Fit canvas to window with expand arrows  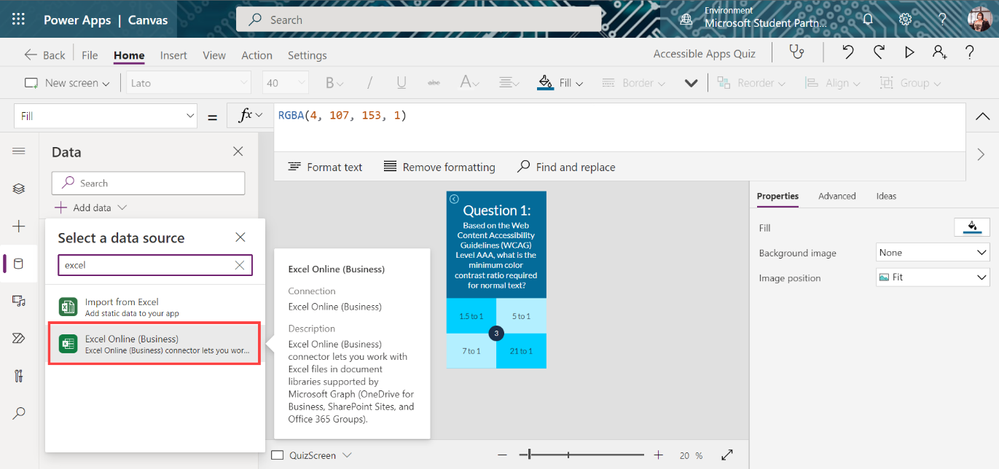point(727,456)
